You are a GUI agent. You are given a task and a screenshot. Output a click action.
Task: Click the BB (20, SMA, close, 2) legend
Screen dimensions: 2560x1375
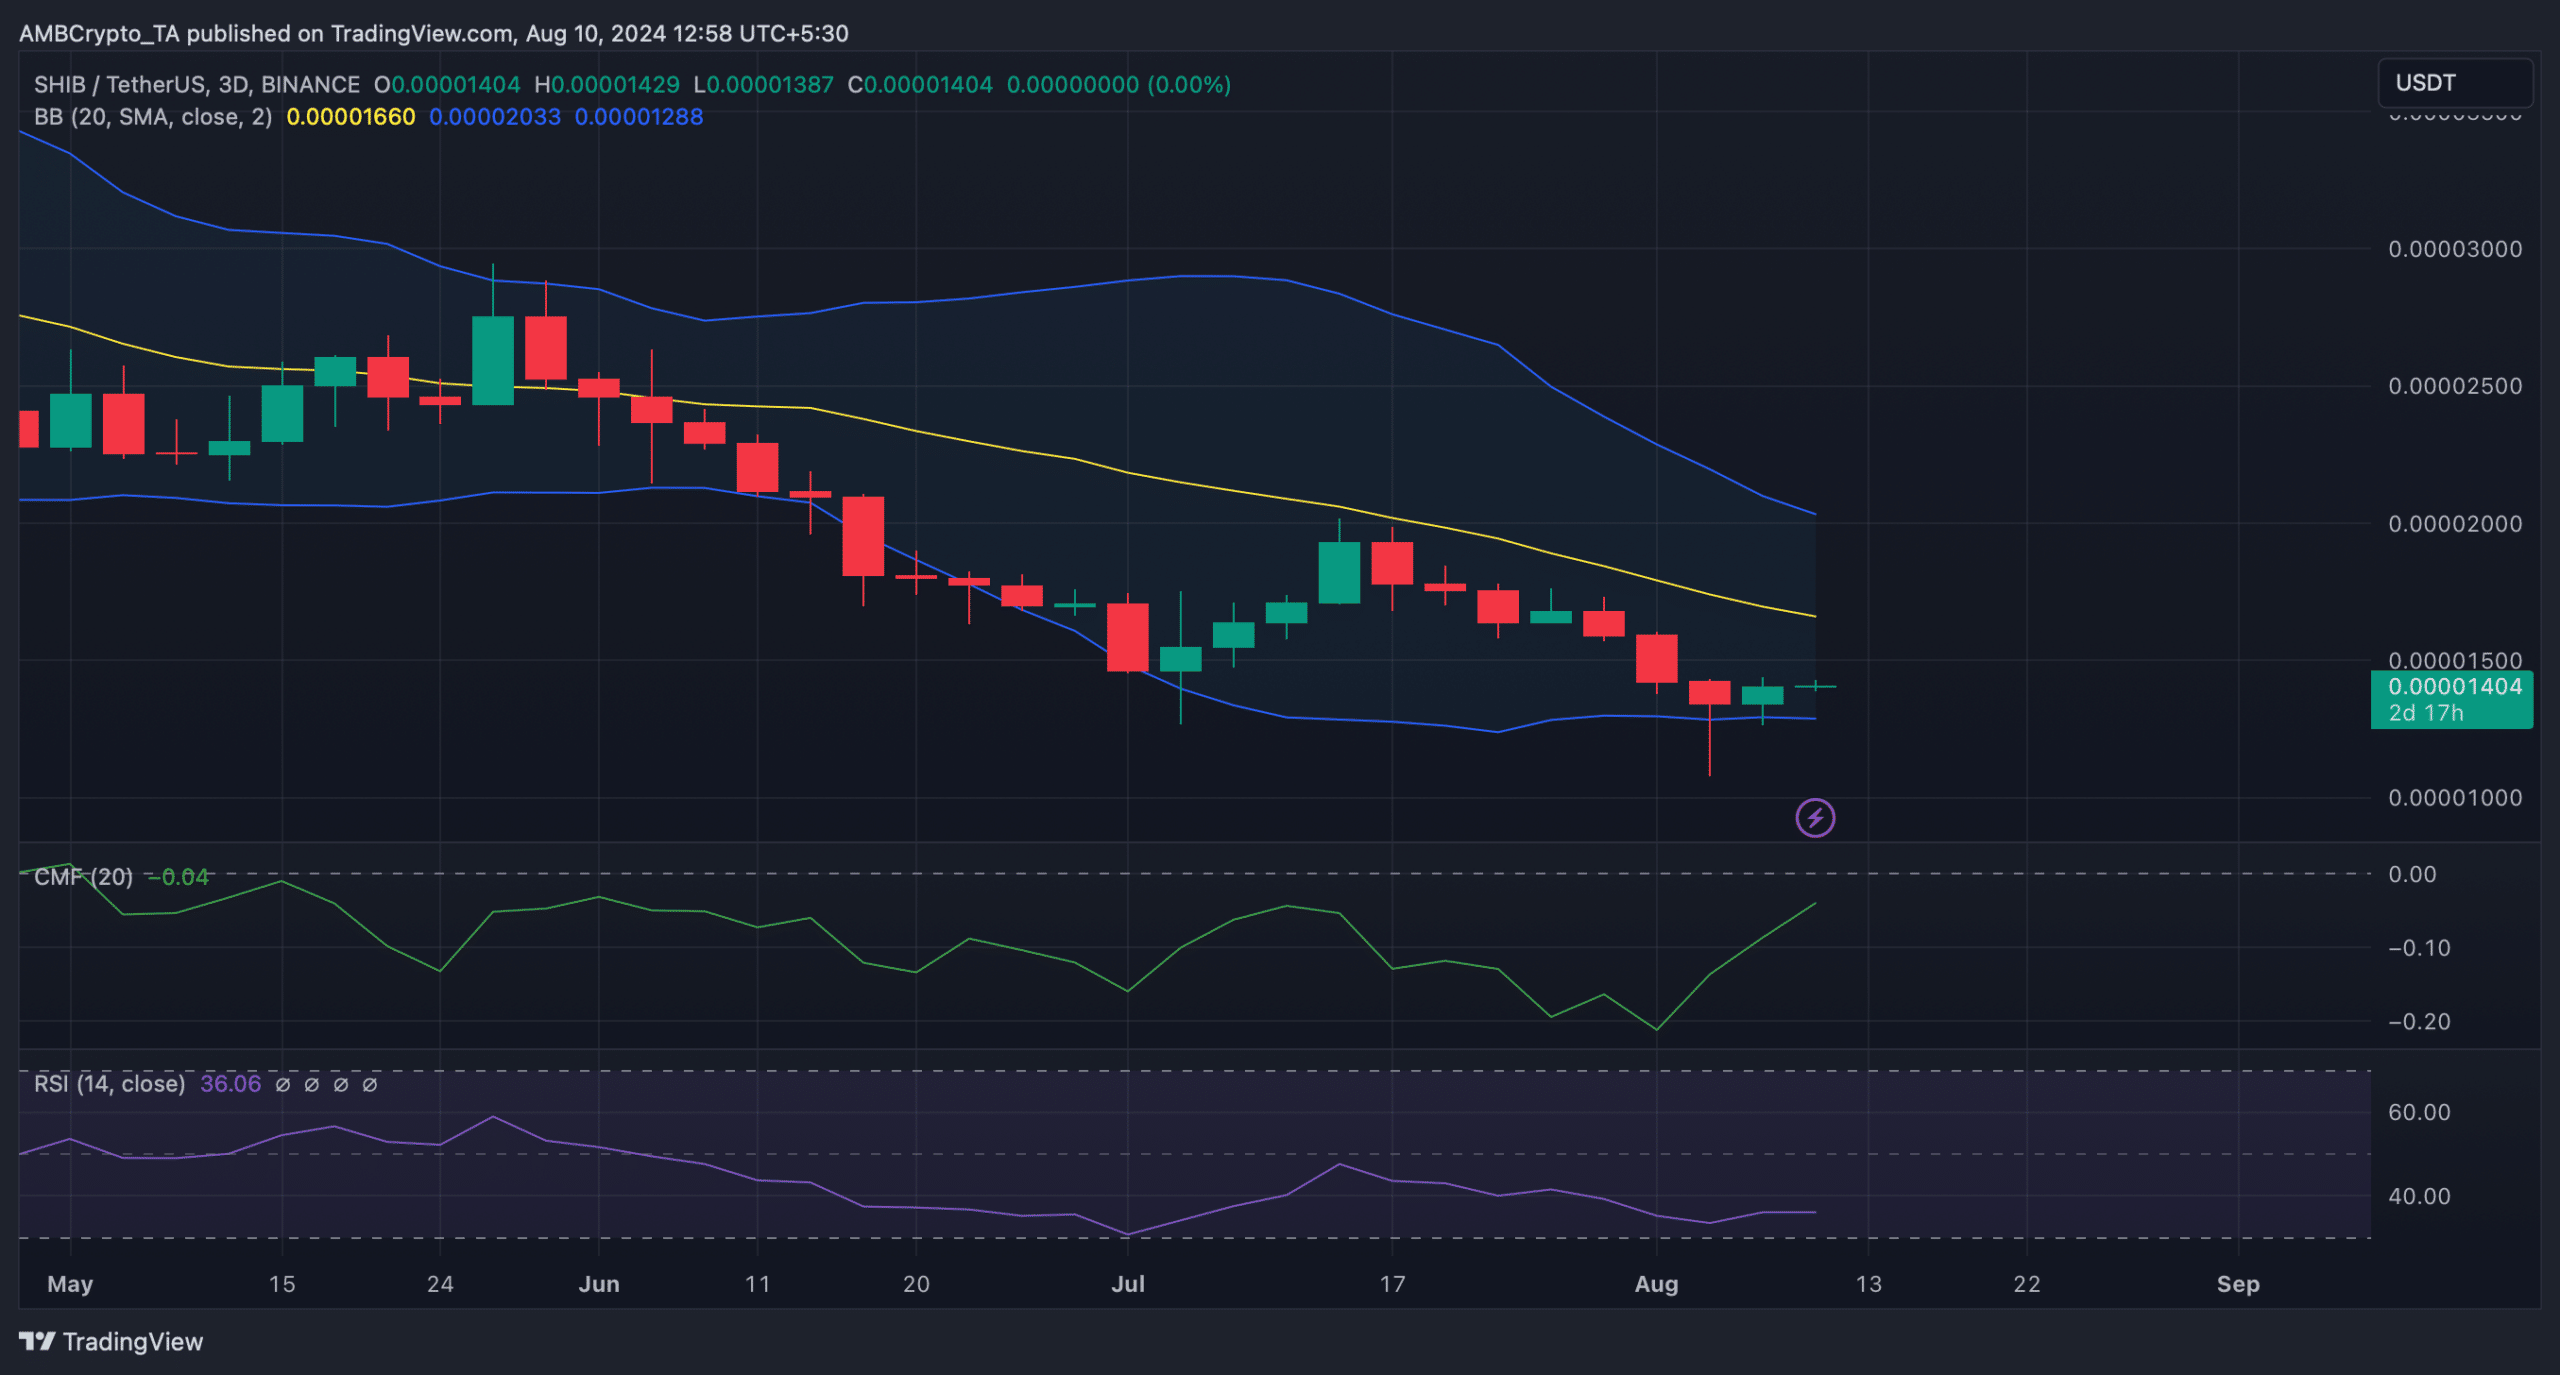pos(153,117)
